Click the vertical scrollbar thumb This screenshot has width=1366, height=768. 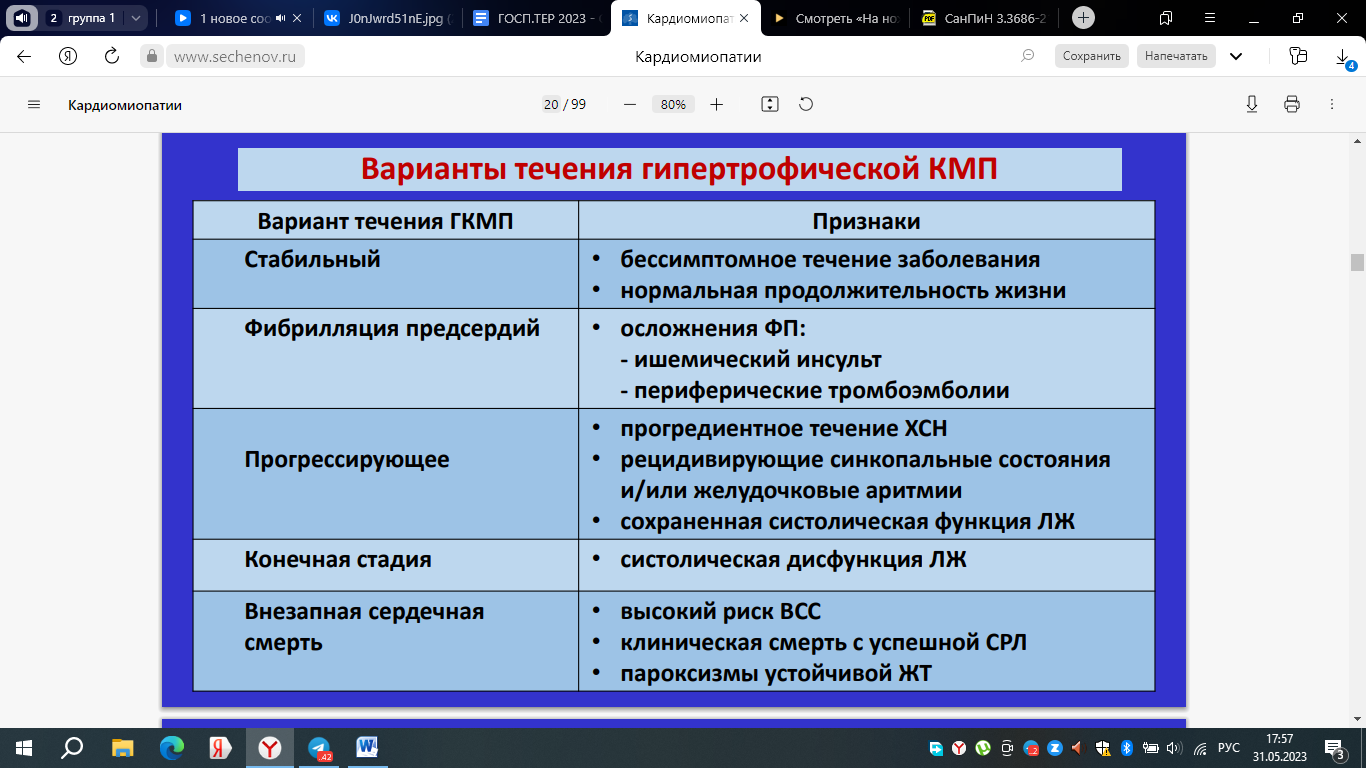pos(1357,262)
